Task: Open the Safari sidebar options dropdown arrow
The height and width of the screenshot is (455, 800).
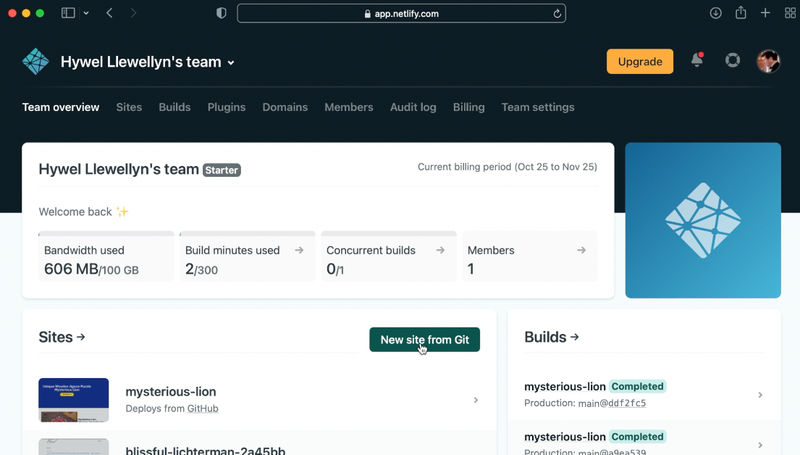Action: (86, 13)
